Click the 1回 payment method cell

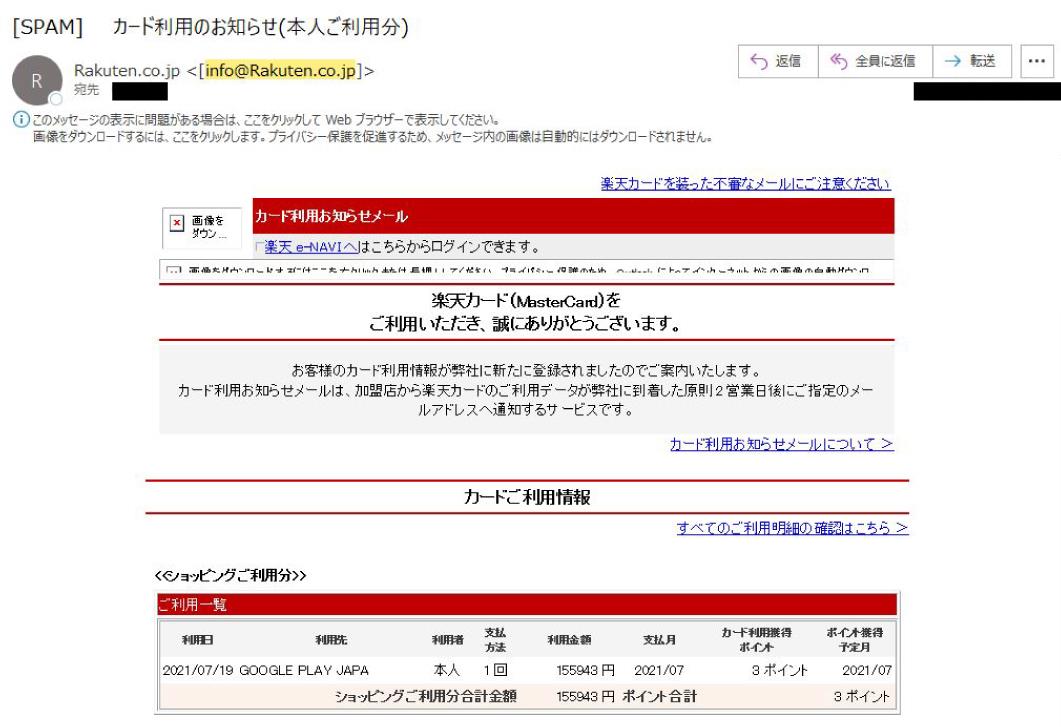click(x=495, y=671)
